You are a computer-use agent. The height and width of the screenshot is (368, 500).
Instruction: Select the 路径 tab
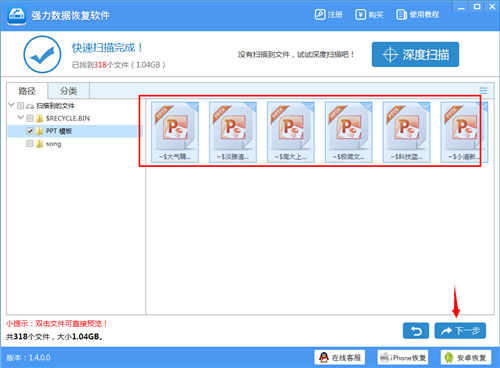27,91
